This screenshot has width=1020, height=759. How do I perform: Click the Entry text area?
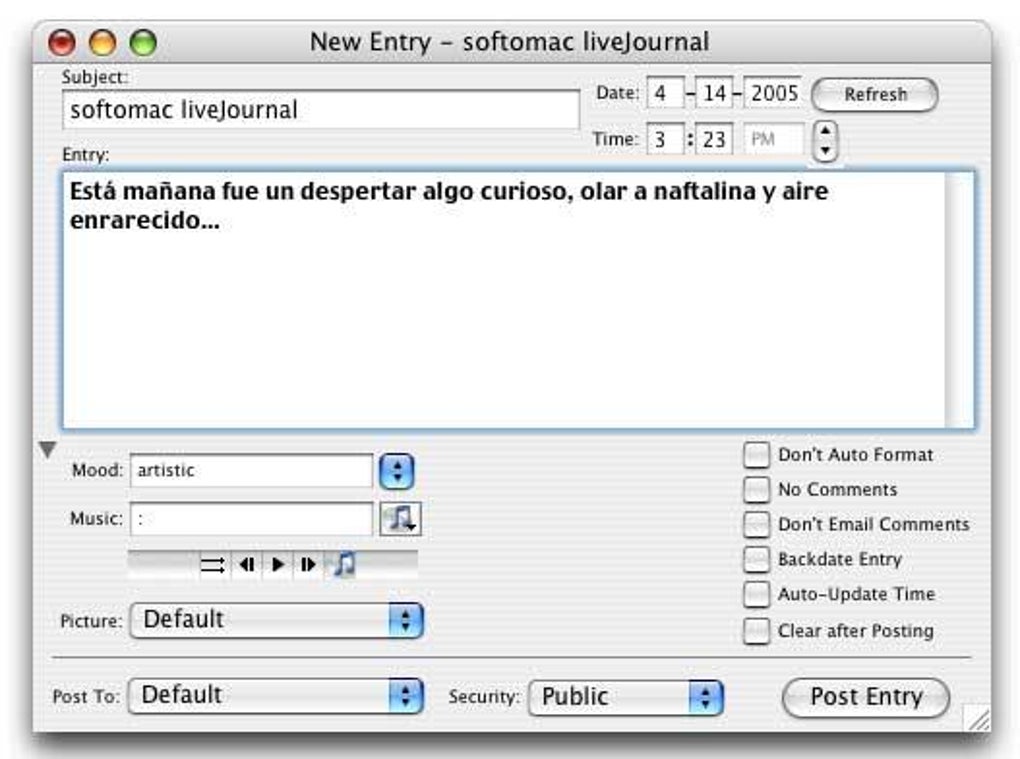coord(504,300)
